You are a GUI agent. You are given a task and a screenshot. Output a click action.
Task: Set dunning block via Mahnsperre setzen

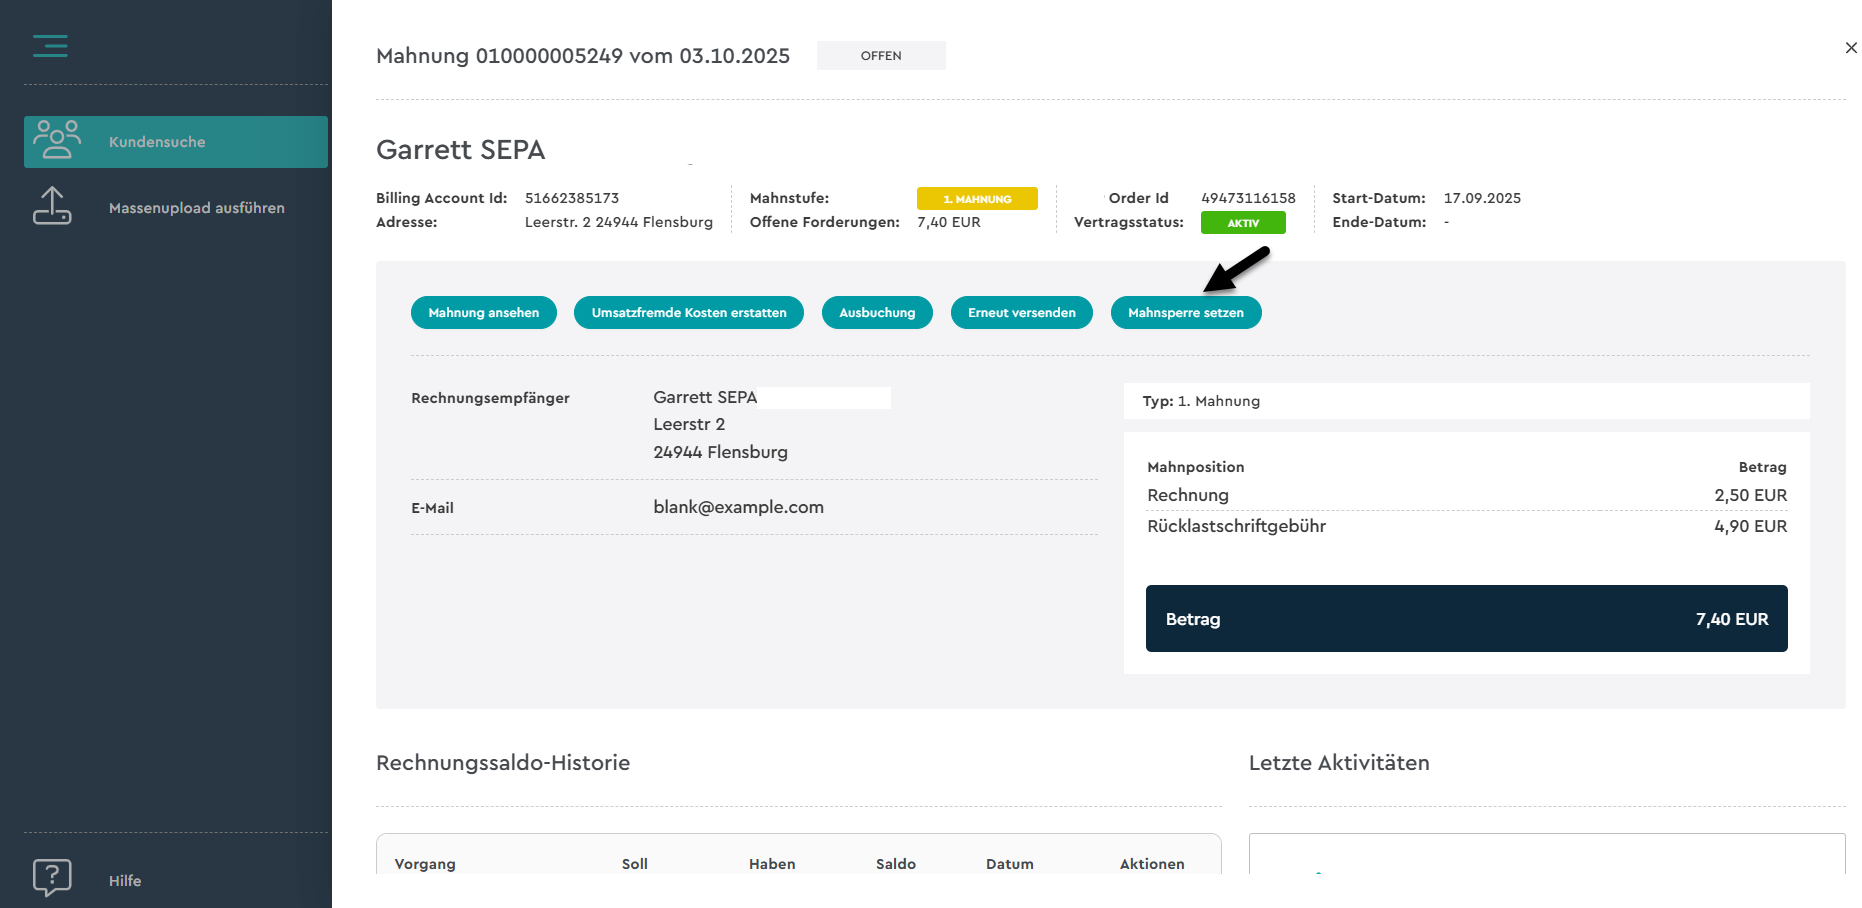point(1185,313)
